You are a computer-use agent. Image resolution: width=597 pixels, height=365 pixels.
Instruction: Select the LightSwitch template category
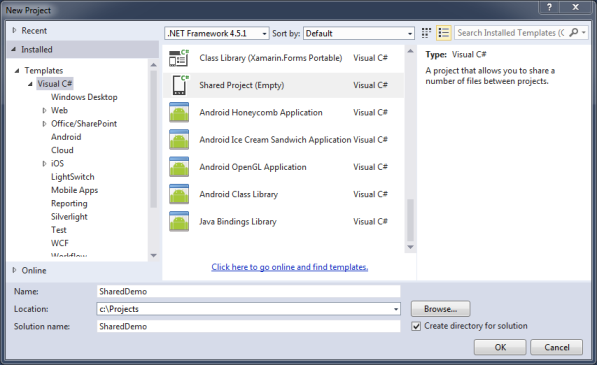click(73, 177)
